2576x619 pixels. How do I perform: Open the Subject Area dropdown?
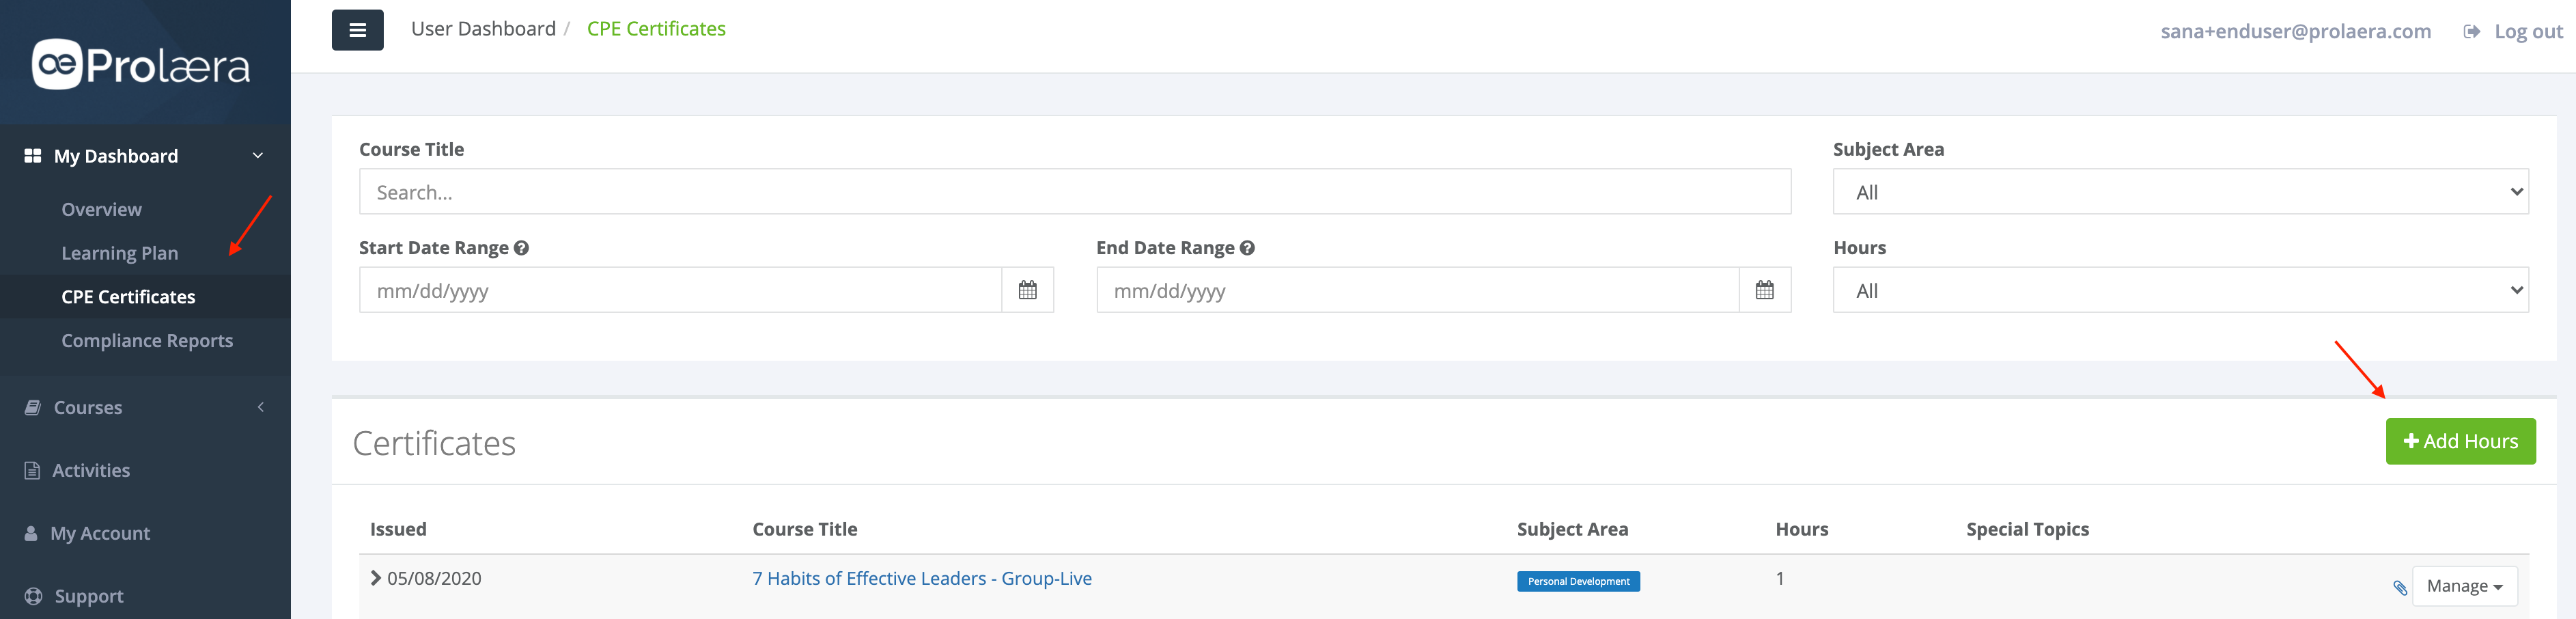click(2180, 192)
